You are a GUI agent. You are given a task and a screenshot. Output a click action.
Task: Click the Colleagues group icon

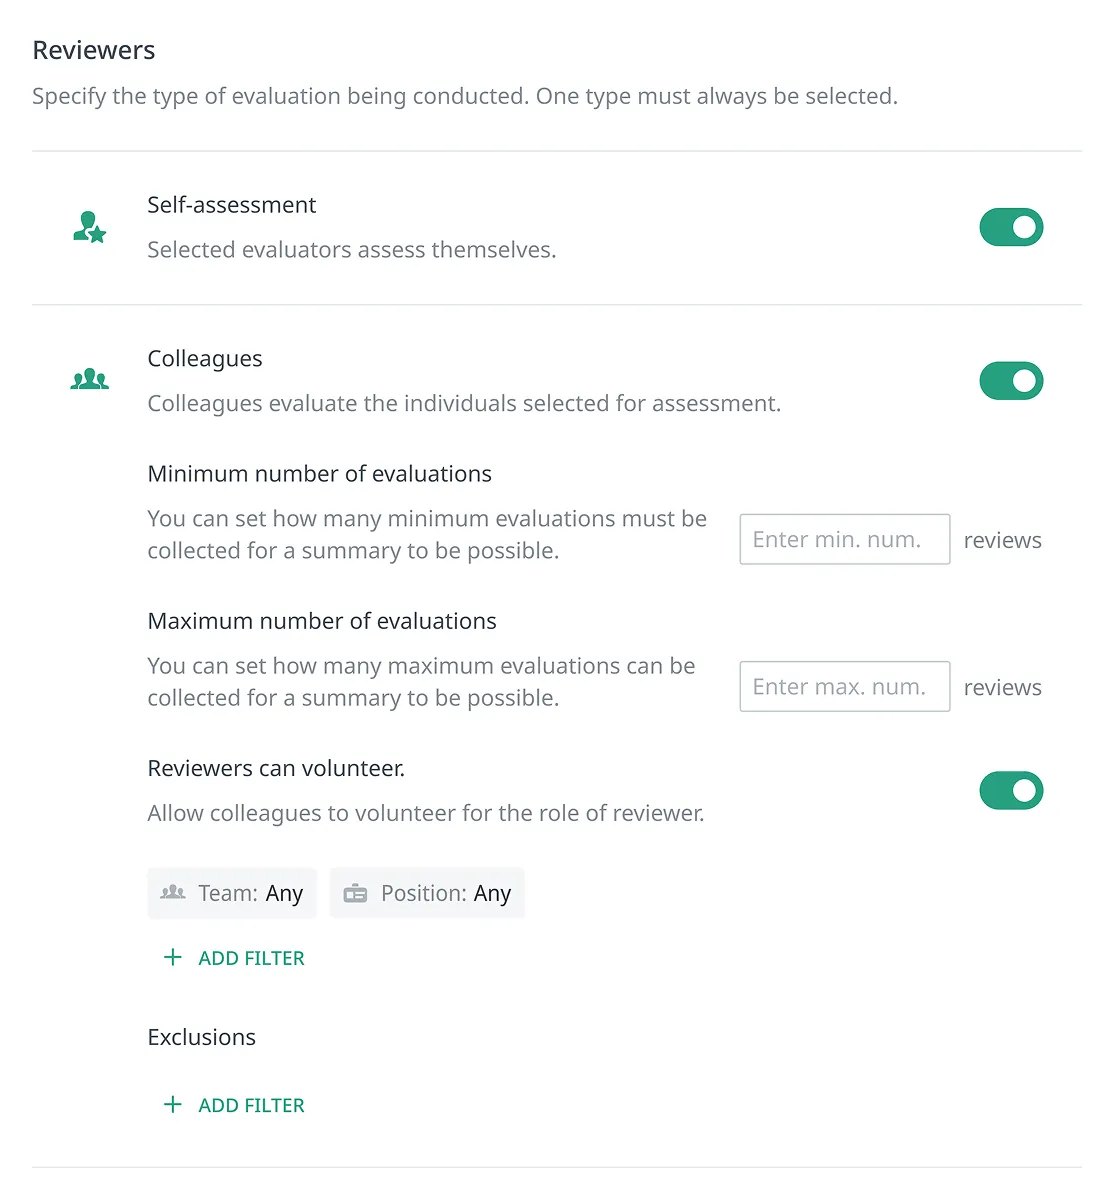90,380
